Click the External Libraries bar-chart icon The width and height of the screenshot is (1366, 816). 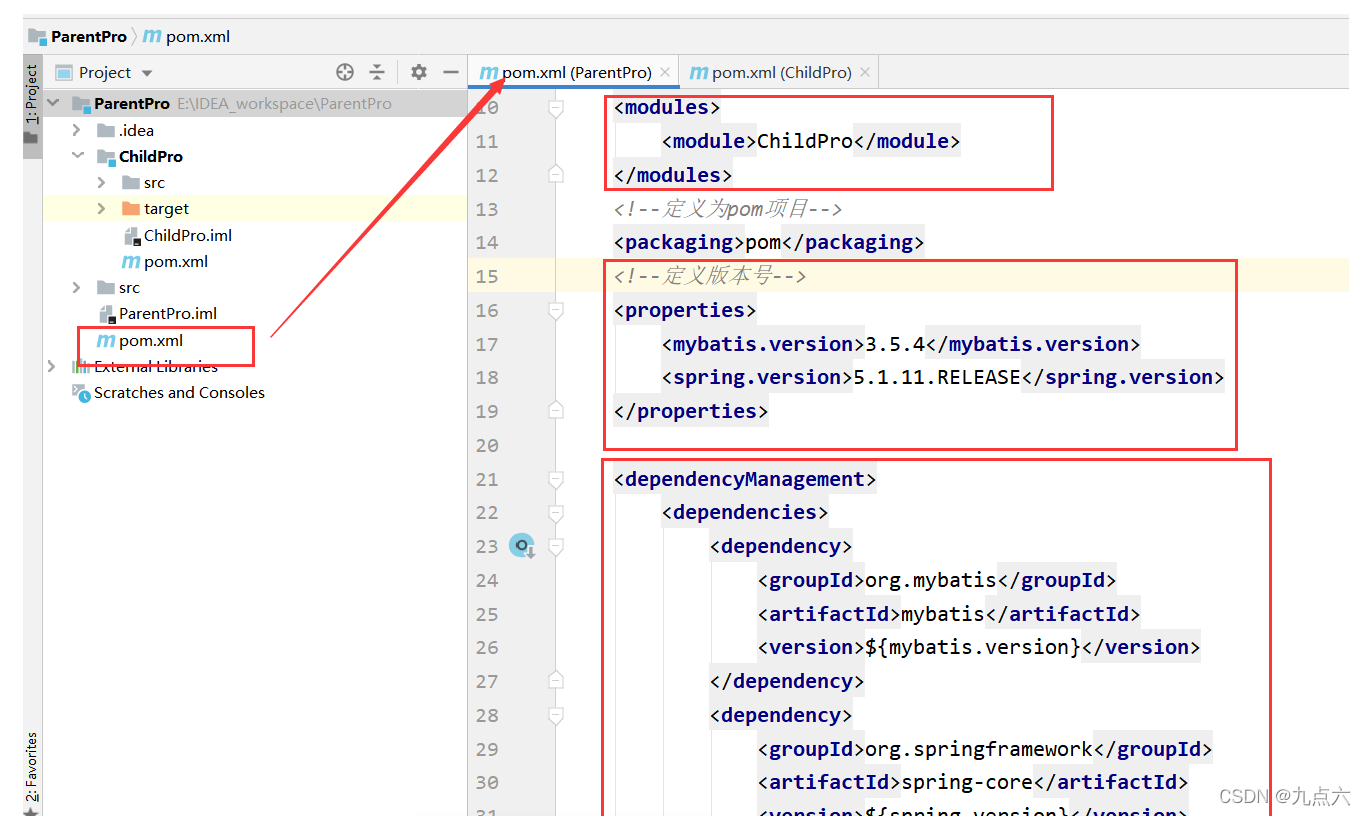pos(81,366)
